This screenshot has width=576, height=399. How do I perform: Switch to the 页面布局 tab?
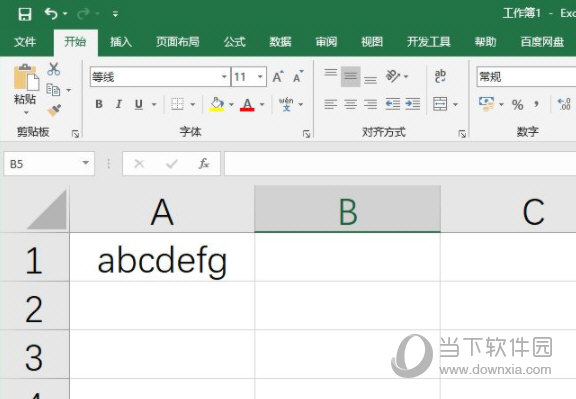point(178,42)
